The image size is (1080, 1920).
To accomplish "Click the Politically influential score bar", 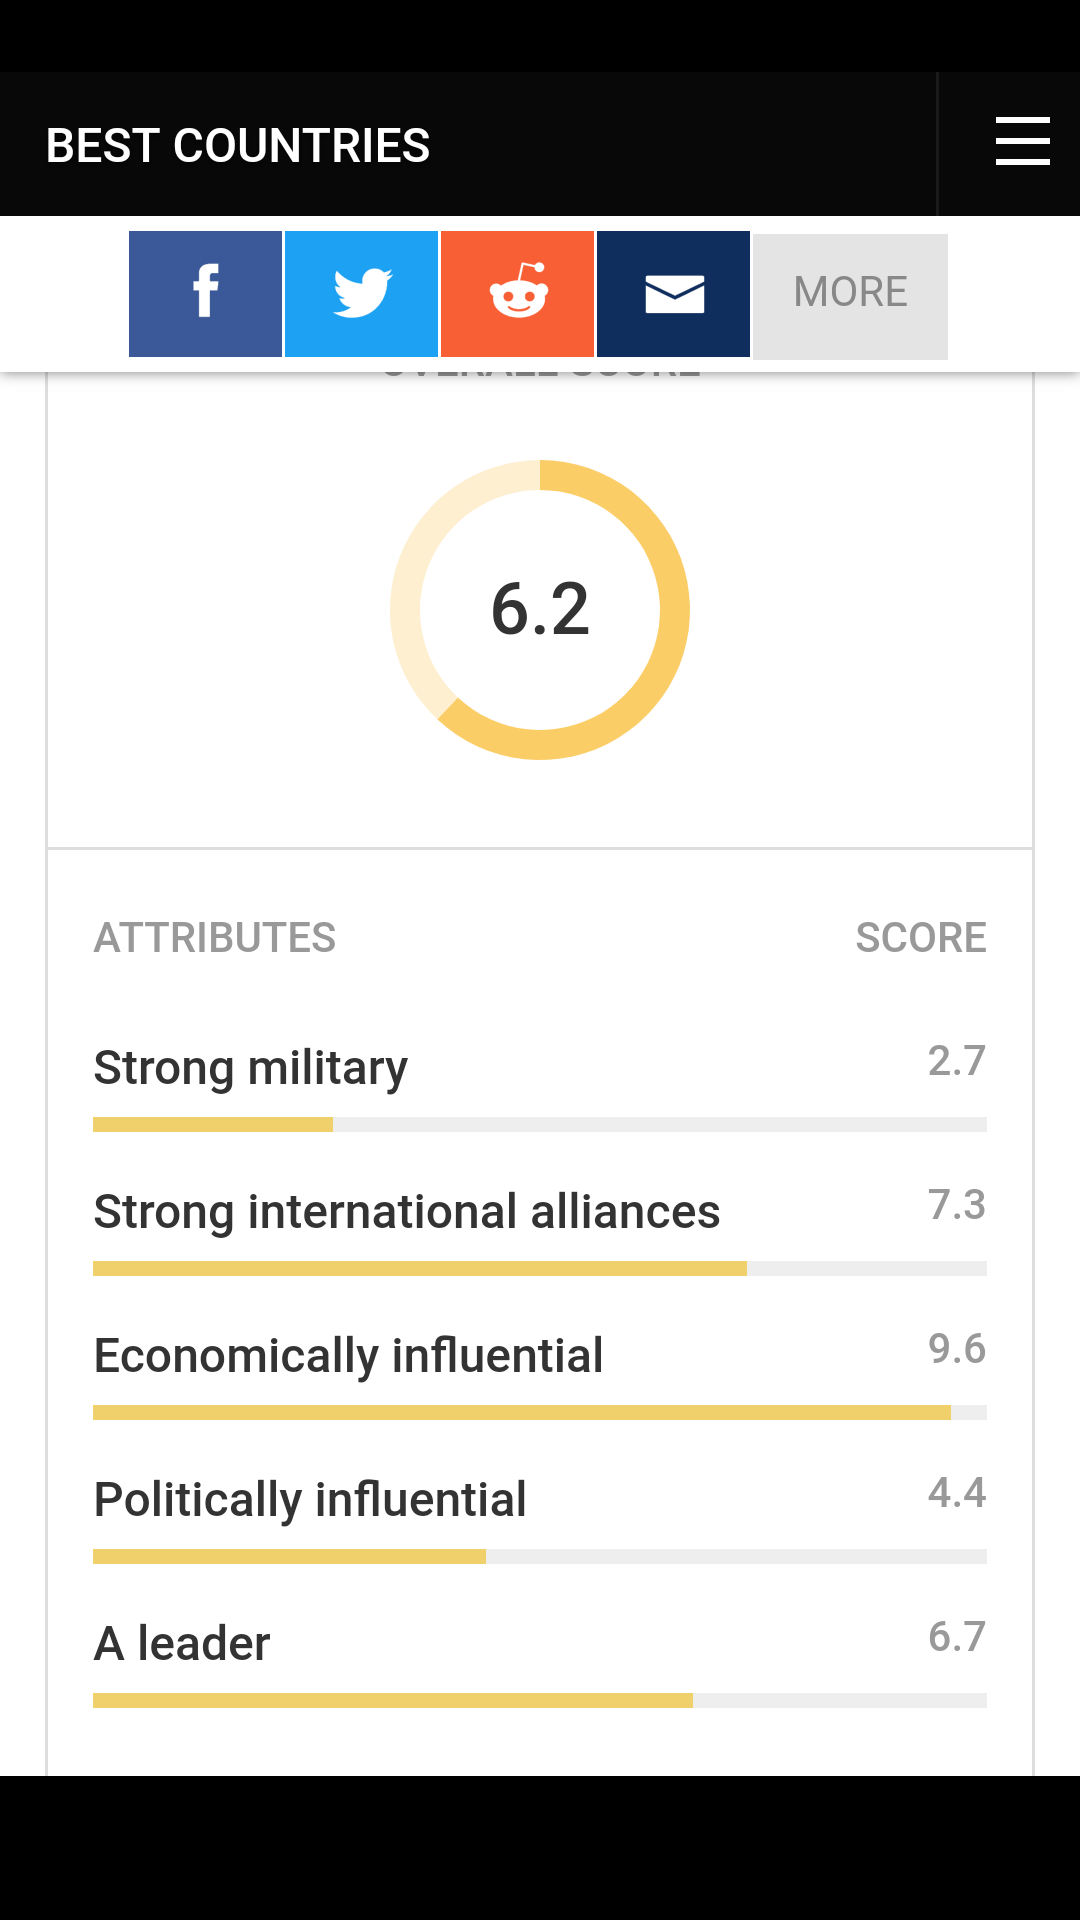I will 540,1557.
